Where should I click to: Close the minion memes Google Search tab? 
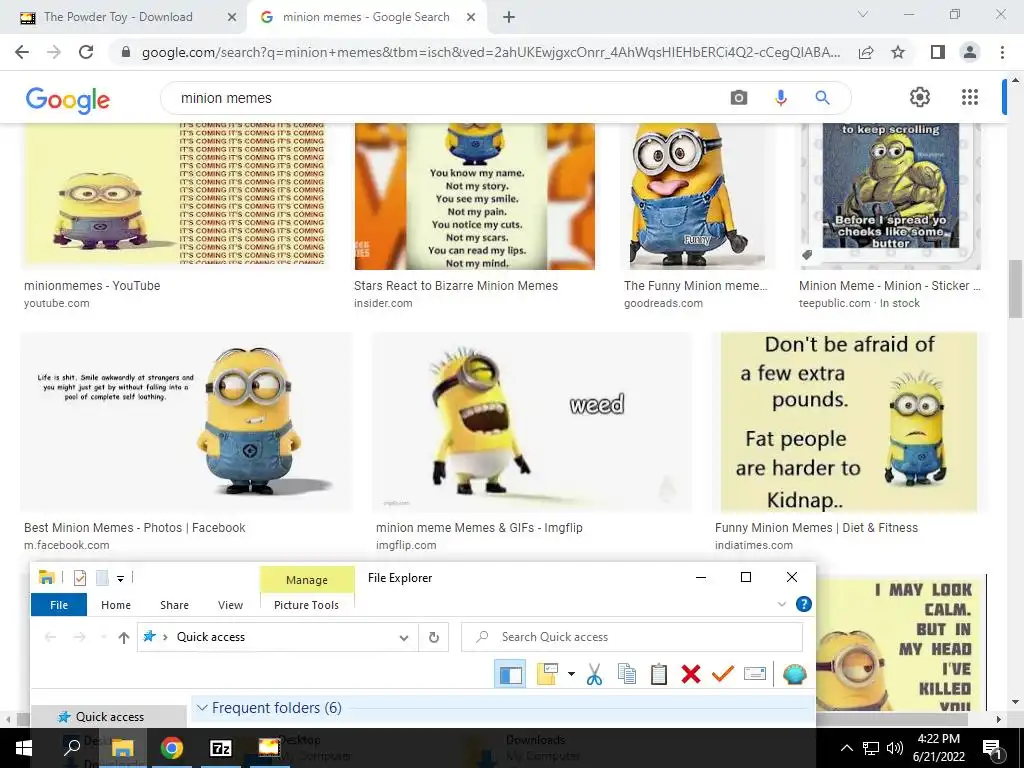(471, 18)
